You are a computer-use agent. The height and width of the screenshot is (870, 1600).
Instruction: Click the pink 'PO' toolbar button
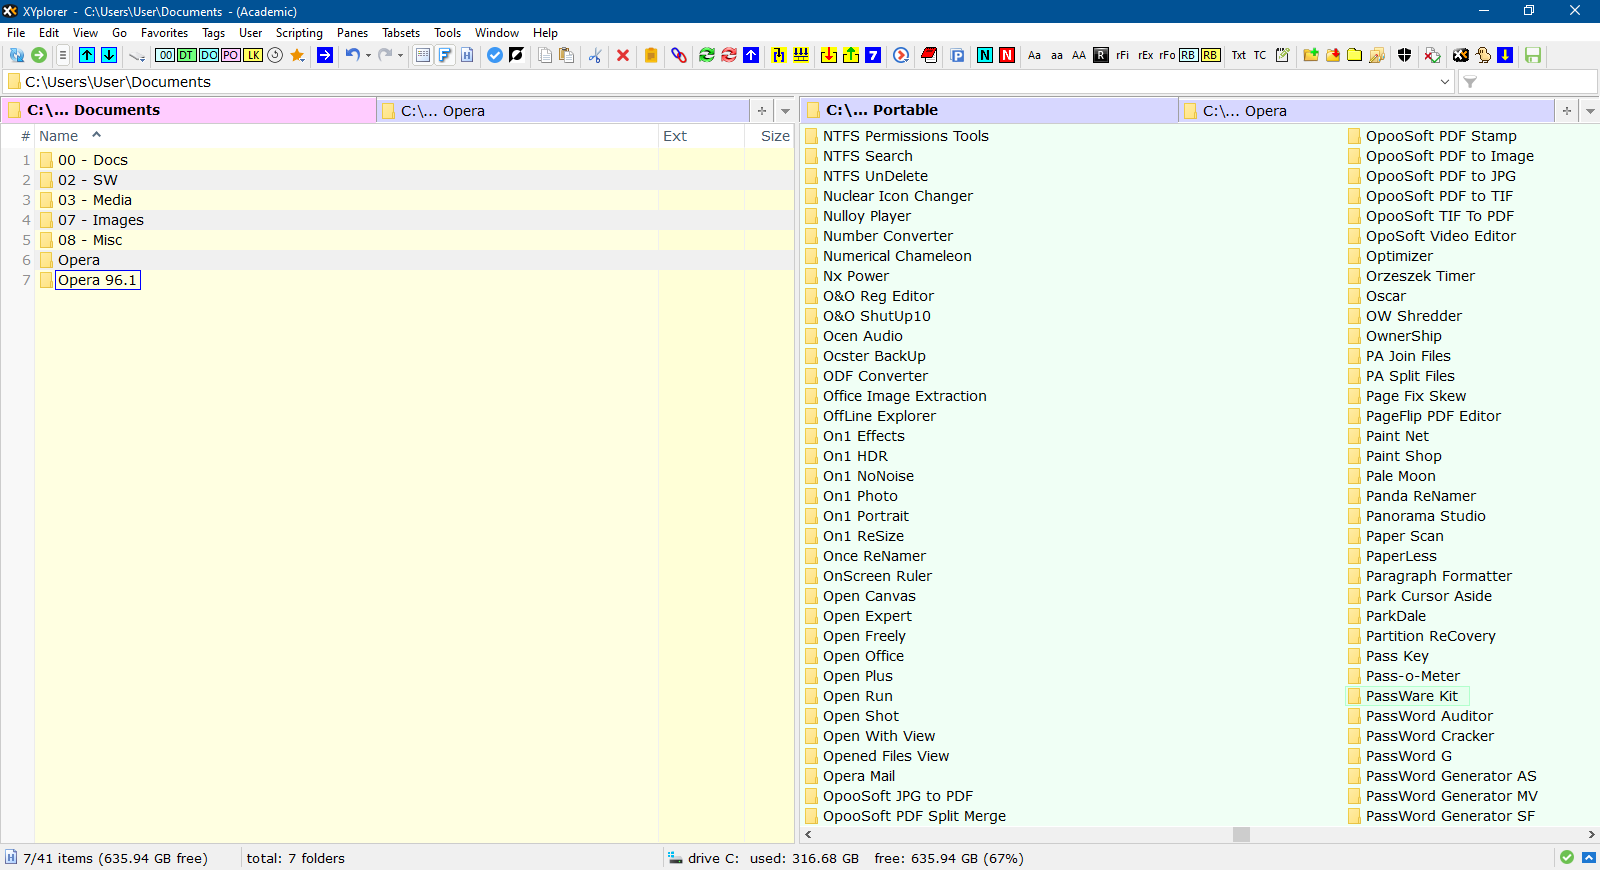[231, 55]
